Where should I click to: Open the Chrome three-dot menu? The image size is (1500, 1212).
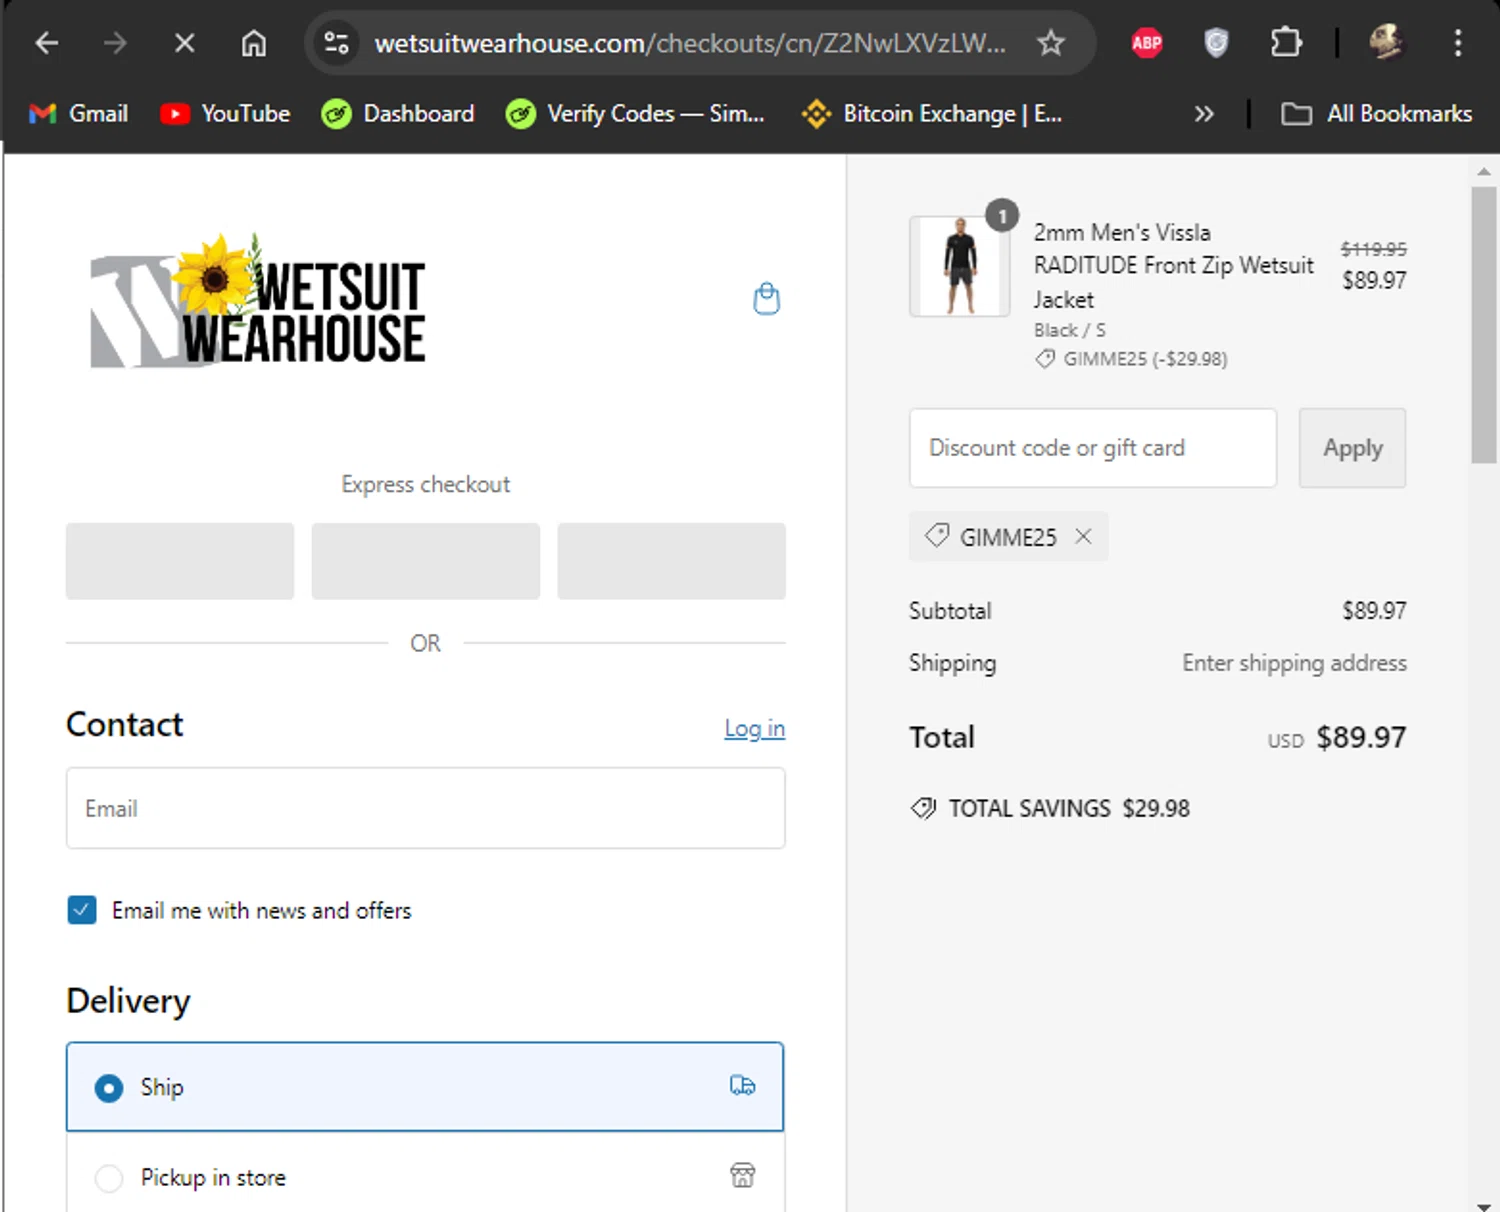[x=1457, y=43]
